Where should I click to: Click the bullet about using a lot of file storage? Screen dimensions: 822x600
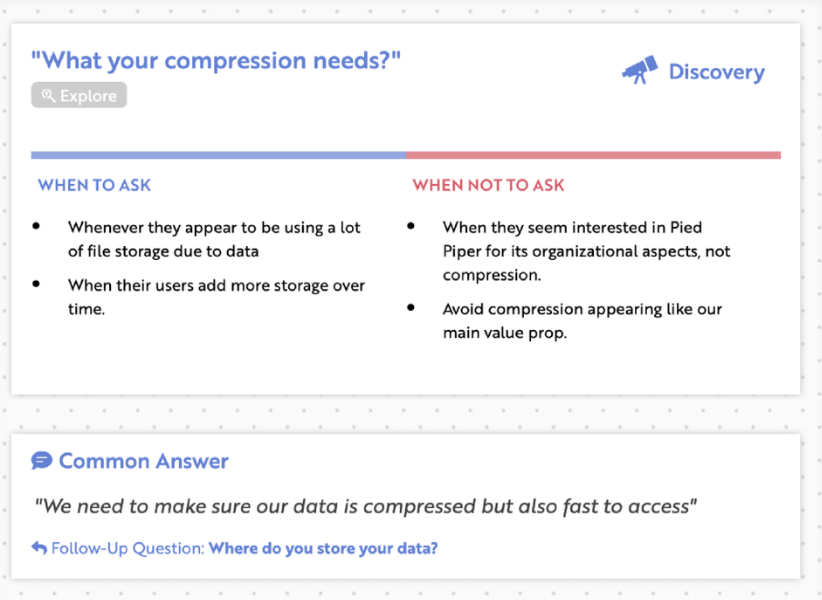click(x=214, y=239)
